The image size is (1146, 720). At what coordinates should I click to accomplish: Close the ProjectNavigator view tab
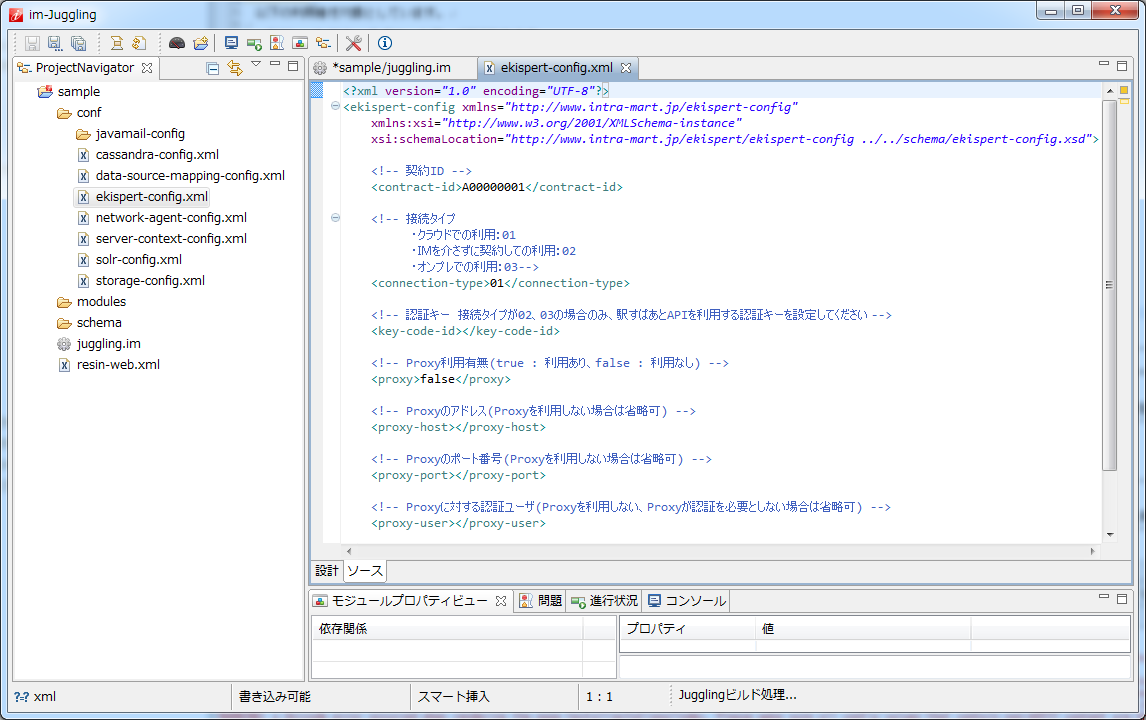point(147,68)
